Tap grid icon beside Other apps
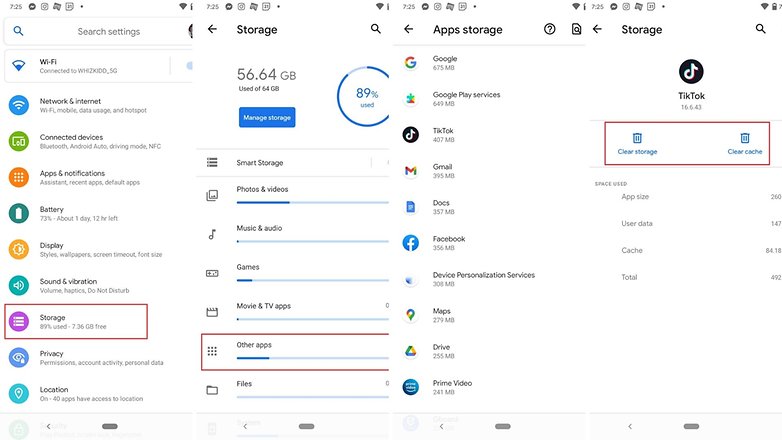 point(212,351)
